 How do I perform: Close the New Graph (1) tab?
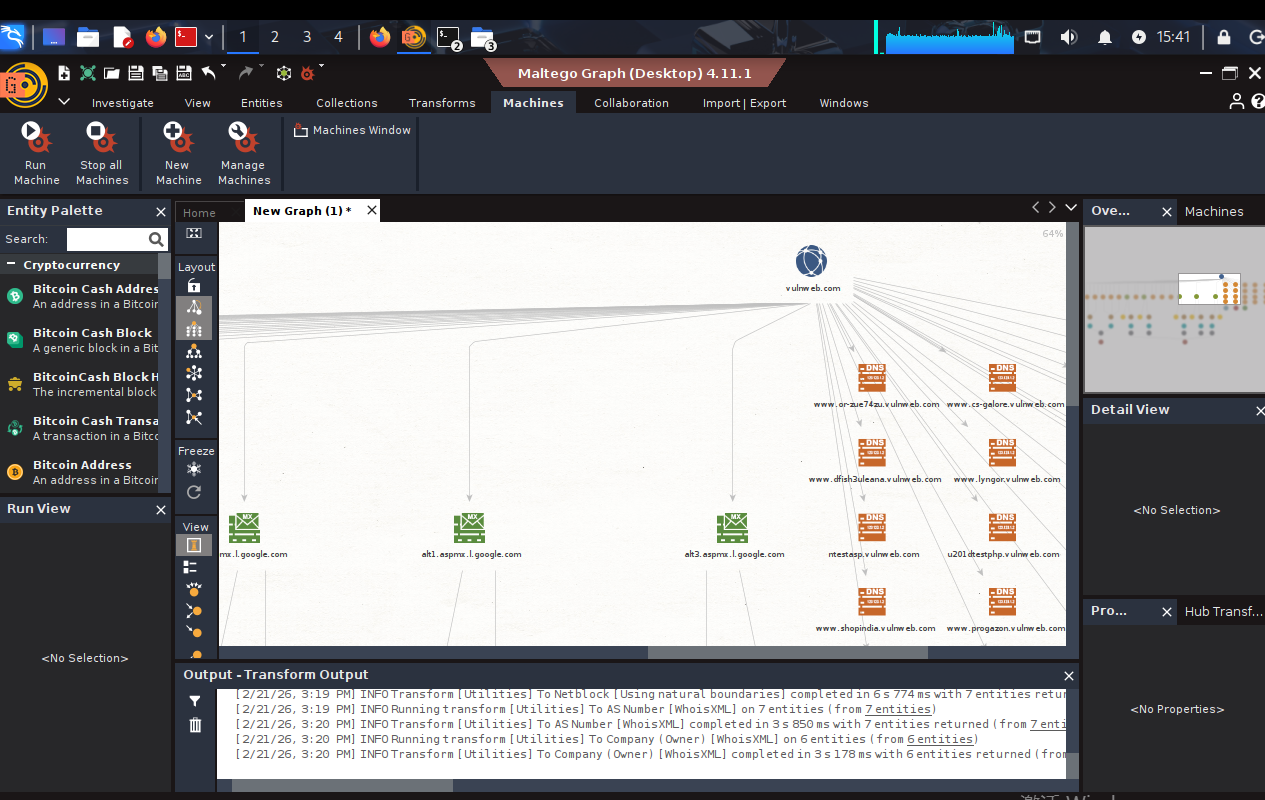(x=372, y=210)
